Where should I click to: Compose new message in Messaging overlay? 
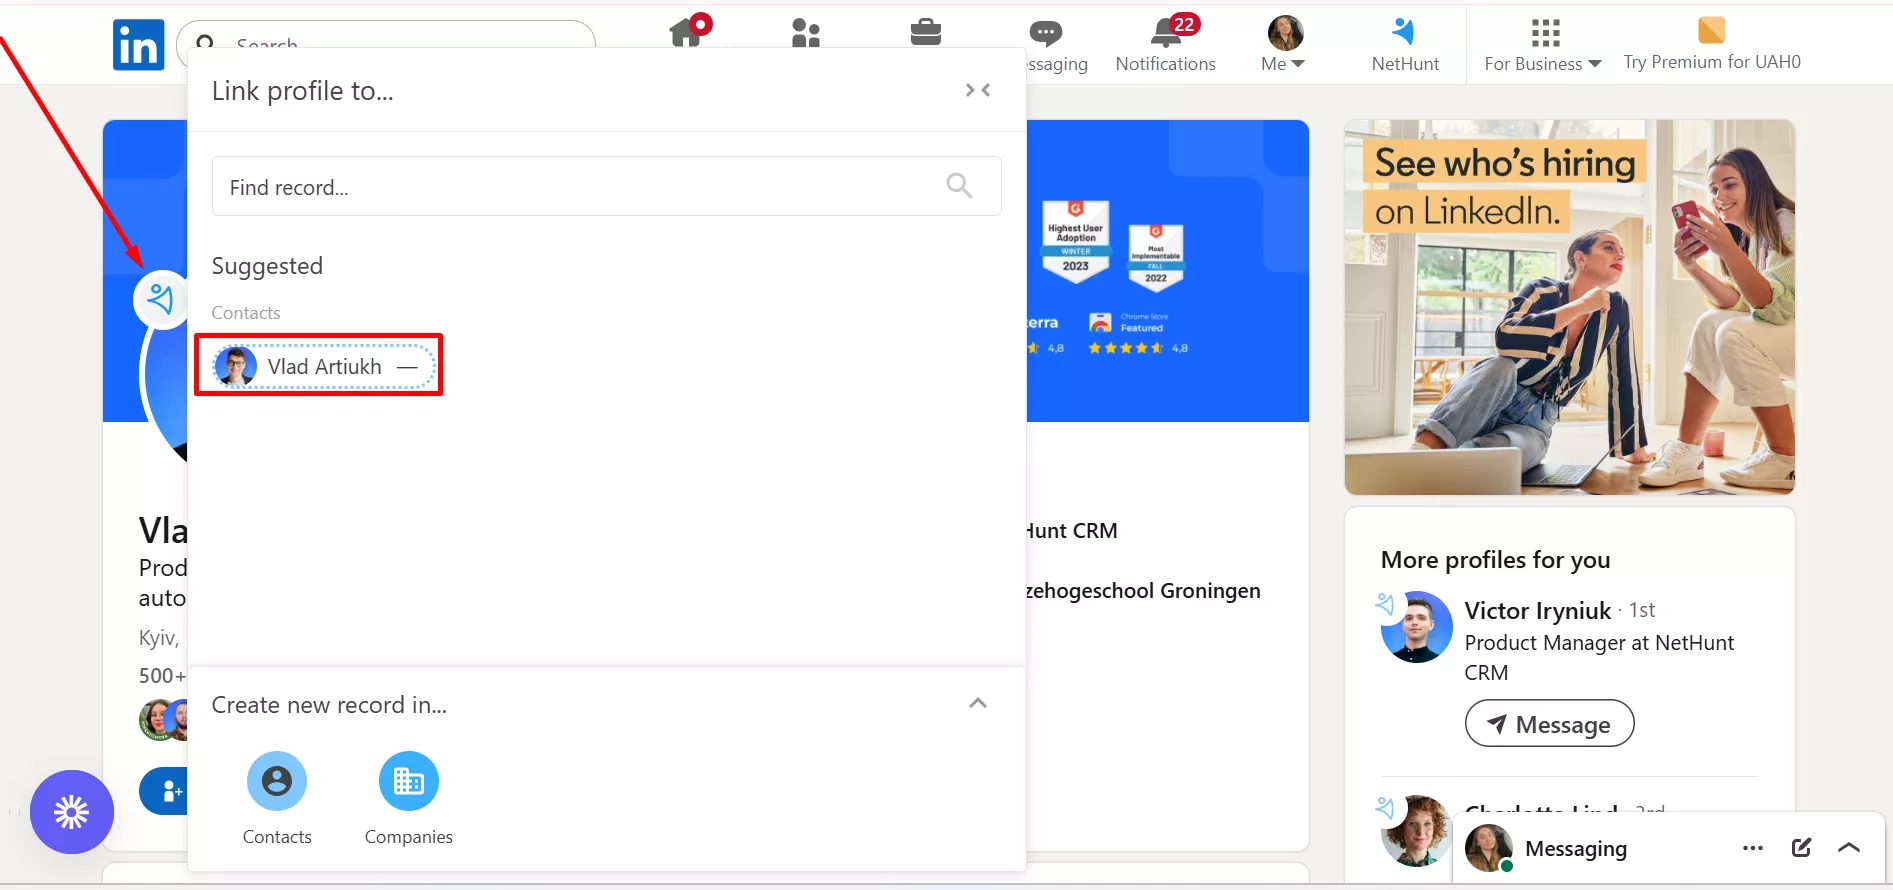(x=1801, y=848)
